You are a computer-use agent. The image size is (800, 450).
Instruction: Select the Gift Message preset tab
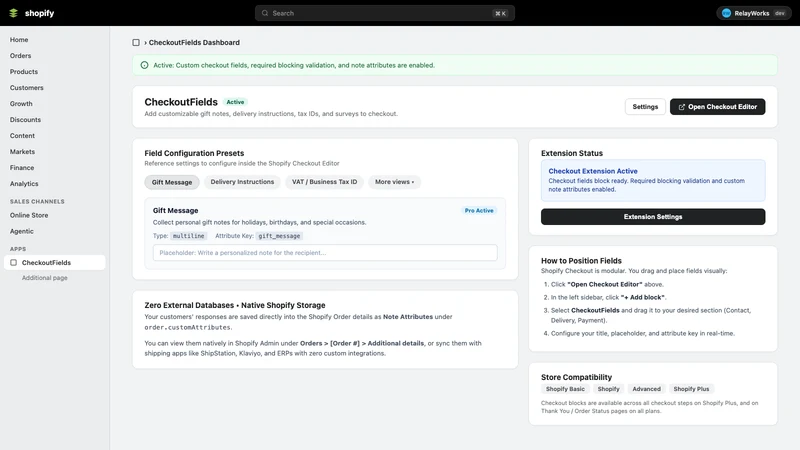tap(172, 182)
